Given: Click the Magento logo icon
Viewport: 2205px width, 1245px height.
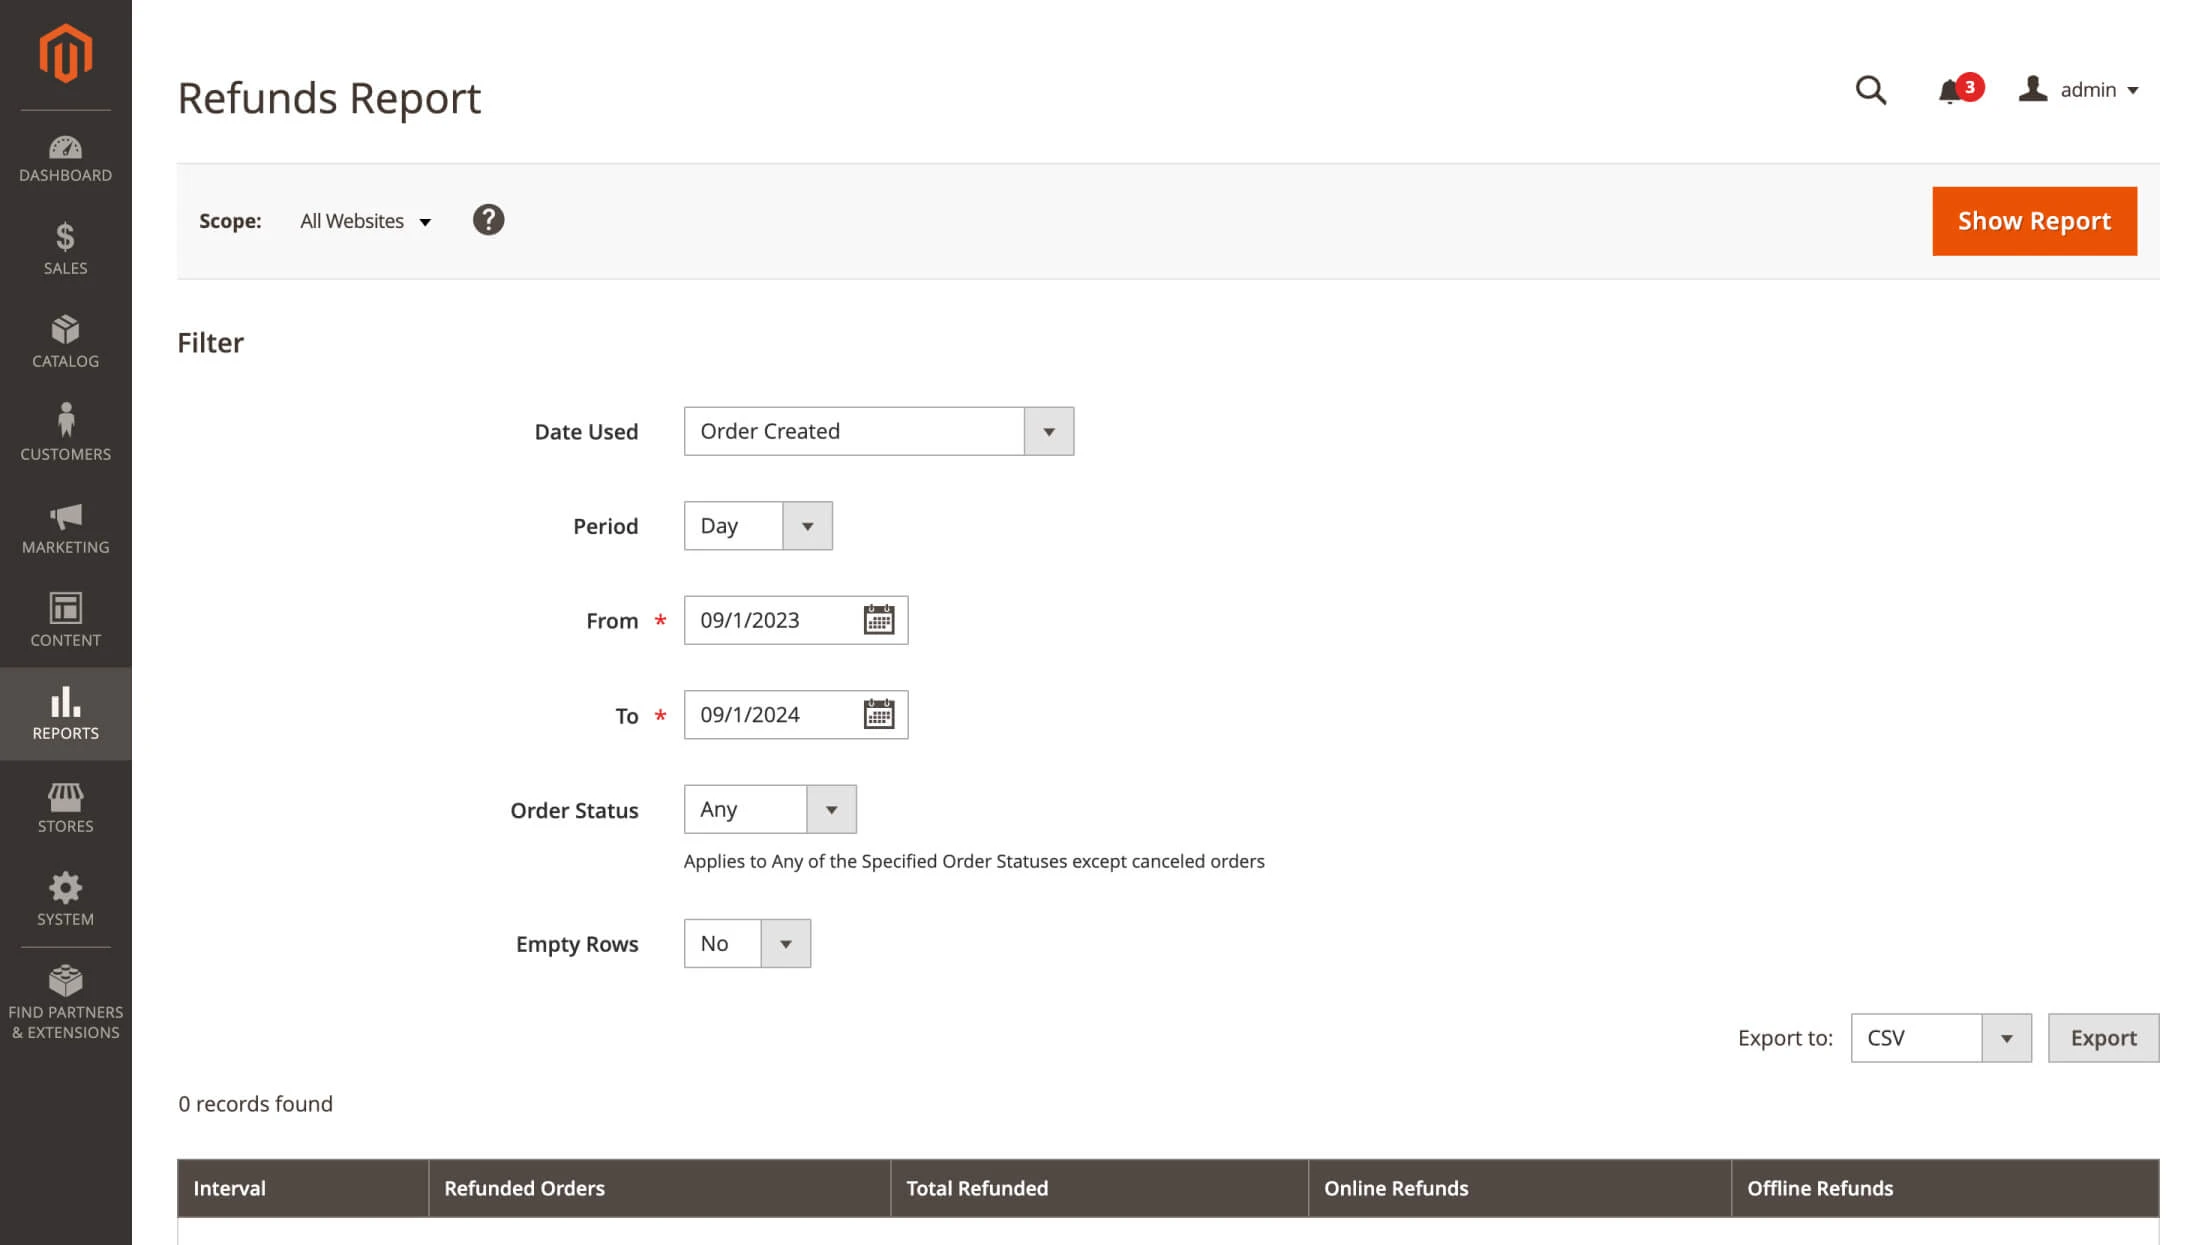Looking at the screenshot, I should 65,53.
